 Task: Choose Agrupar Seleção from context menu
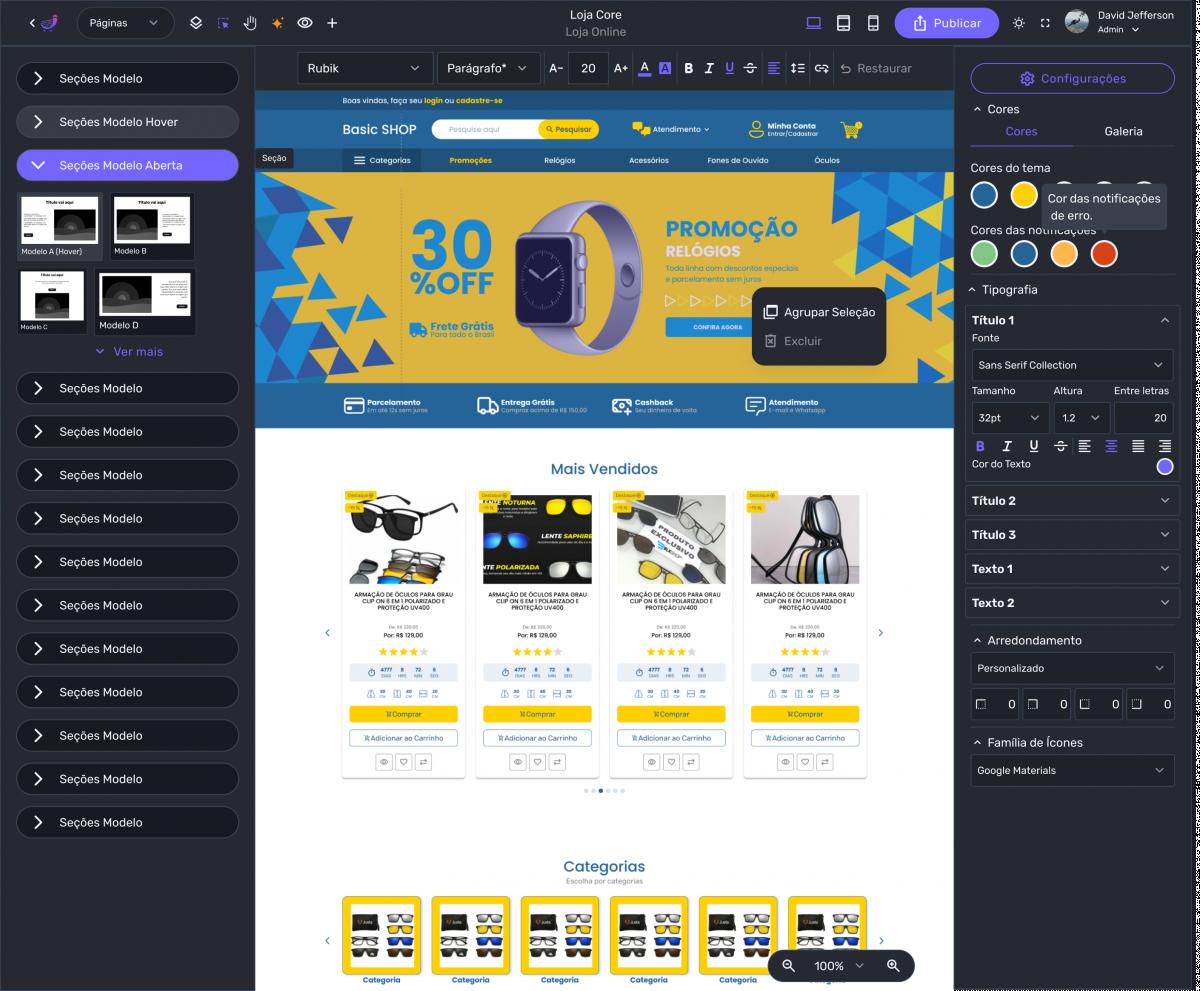coord(819,312)
